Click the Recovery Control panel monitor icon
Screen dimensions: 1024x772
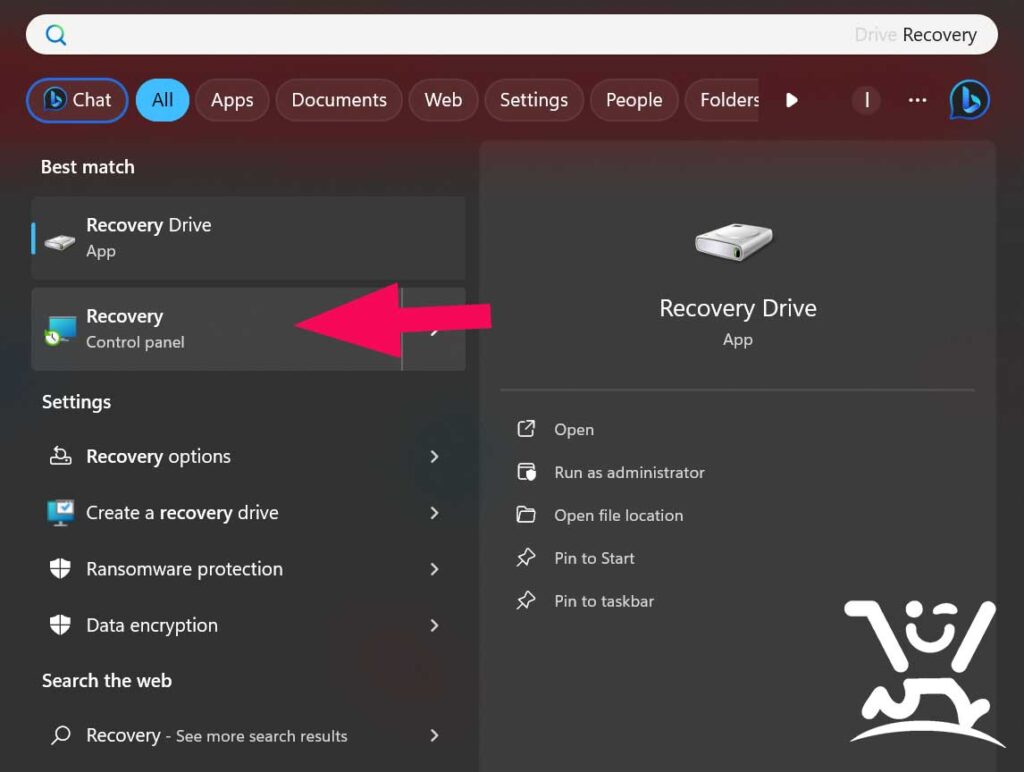coord(60,330)
